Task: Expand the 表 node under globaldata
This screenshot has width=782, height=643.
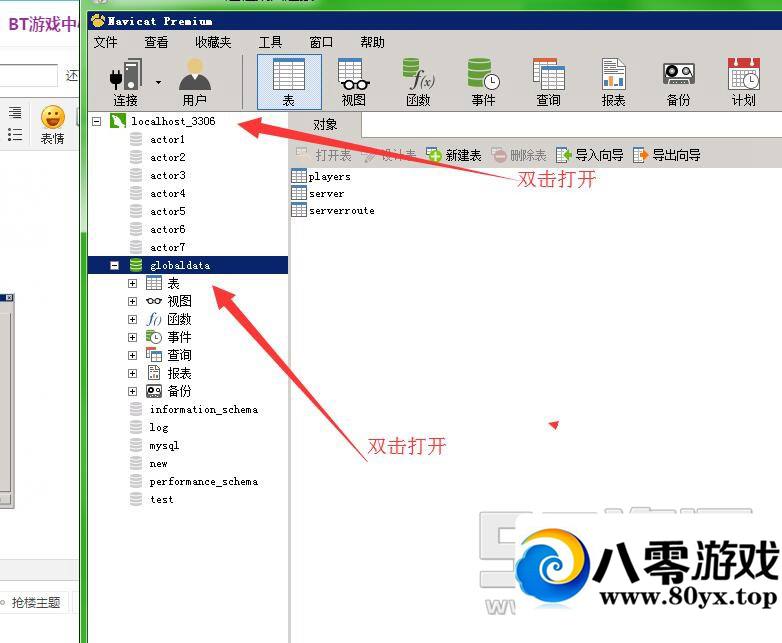Action: point(132,283)
